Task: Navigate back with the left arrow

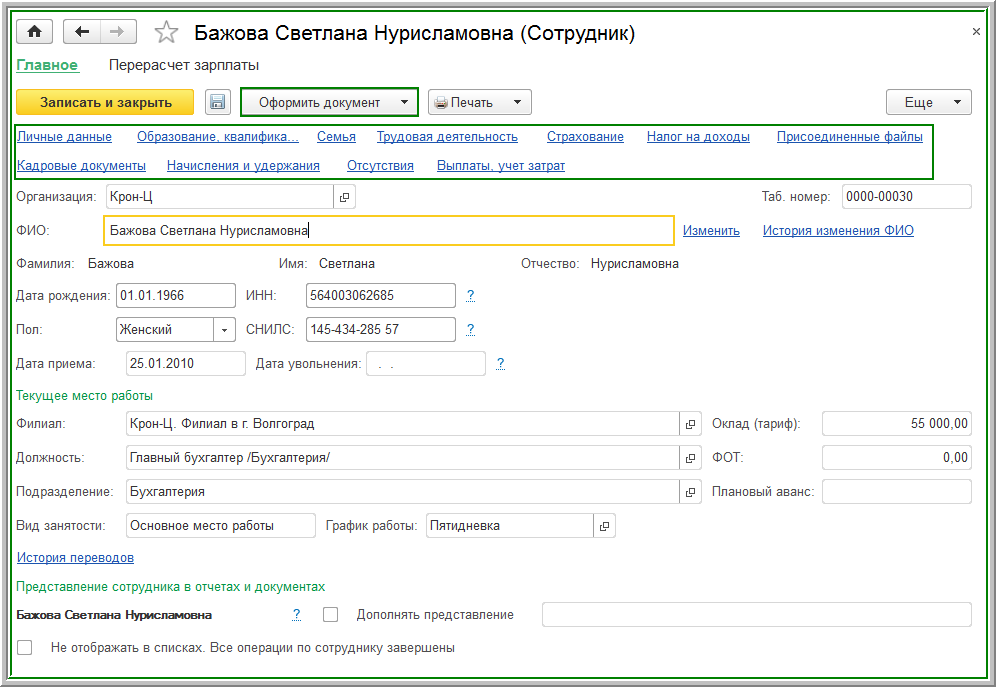Action: 82,32
